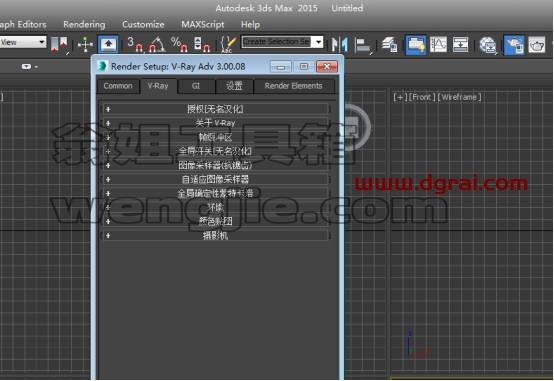The image size is (554, 381).
Task: Activate the Select and Manipulate tool
Action: [85, 45]
